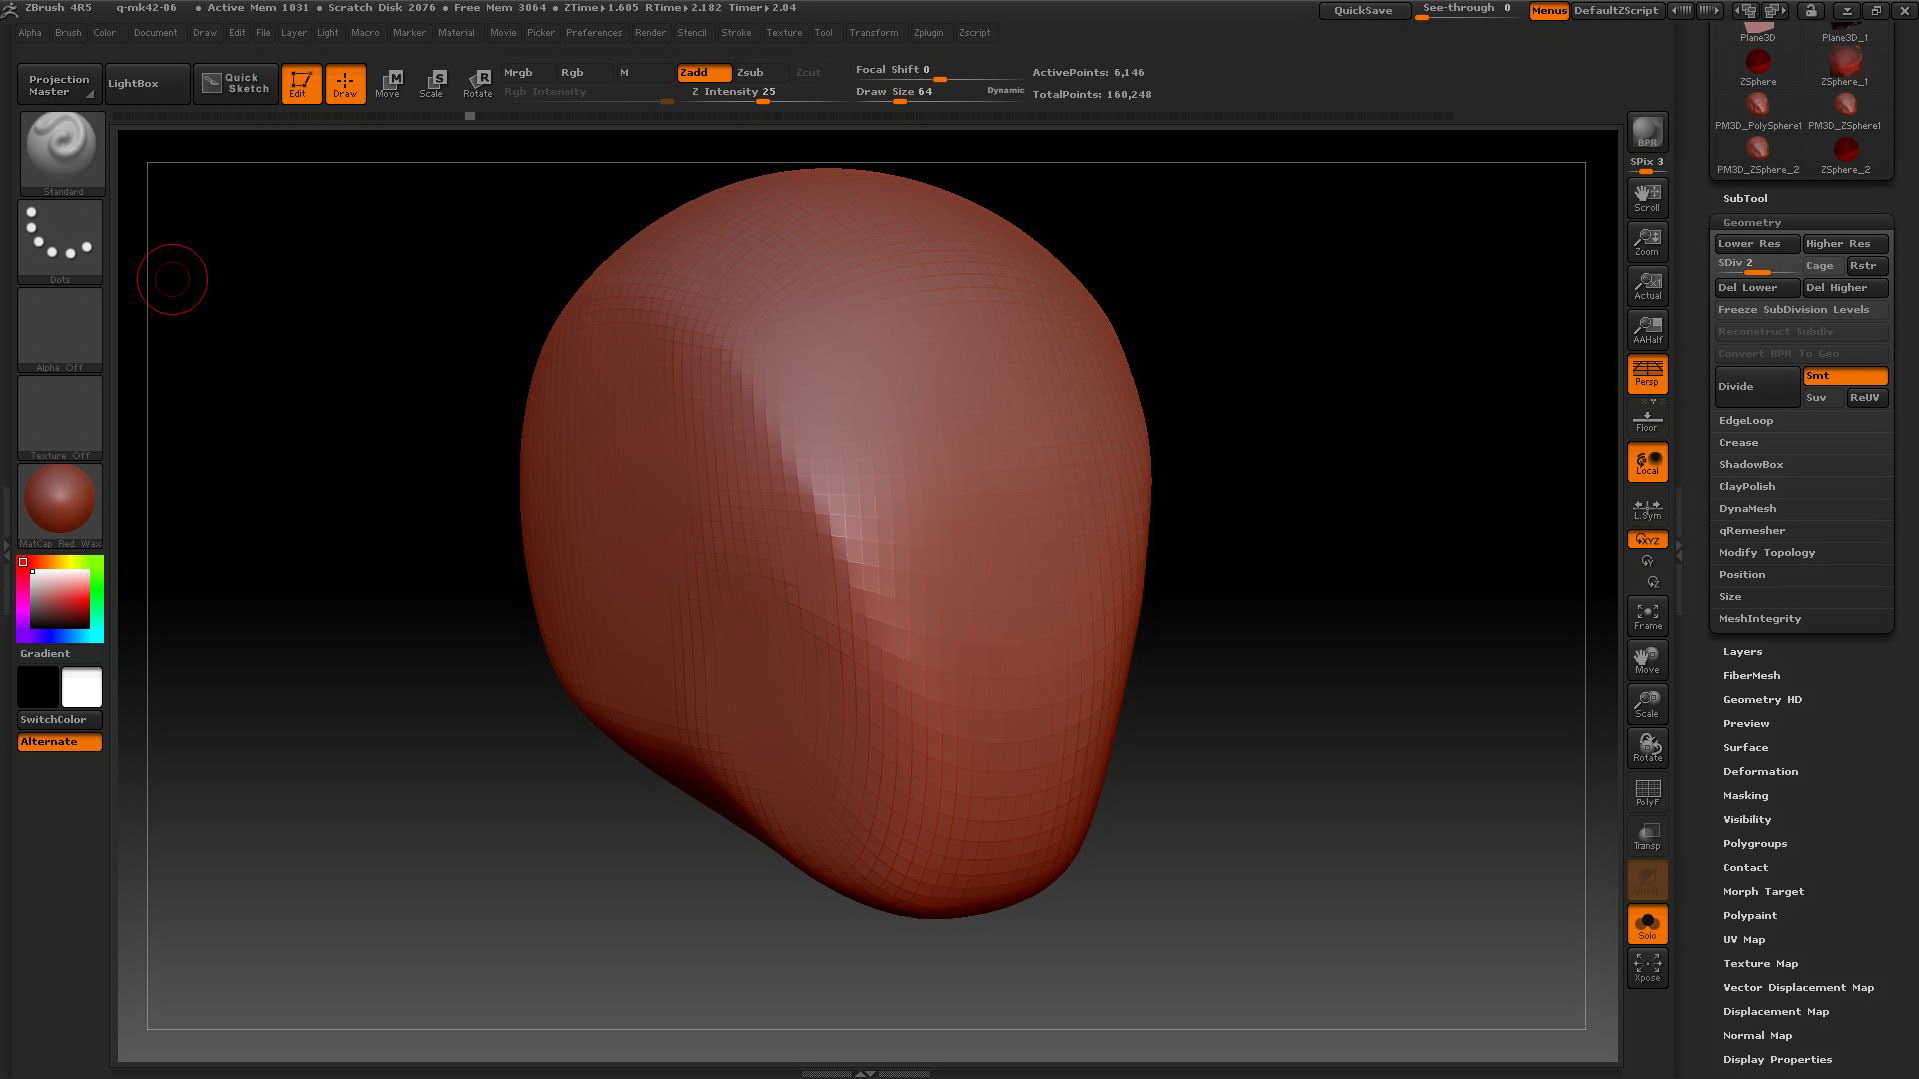Click the Projection Master button
1919x1079 pixels.
[59, 85]
